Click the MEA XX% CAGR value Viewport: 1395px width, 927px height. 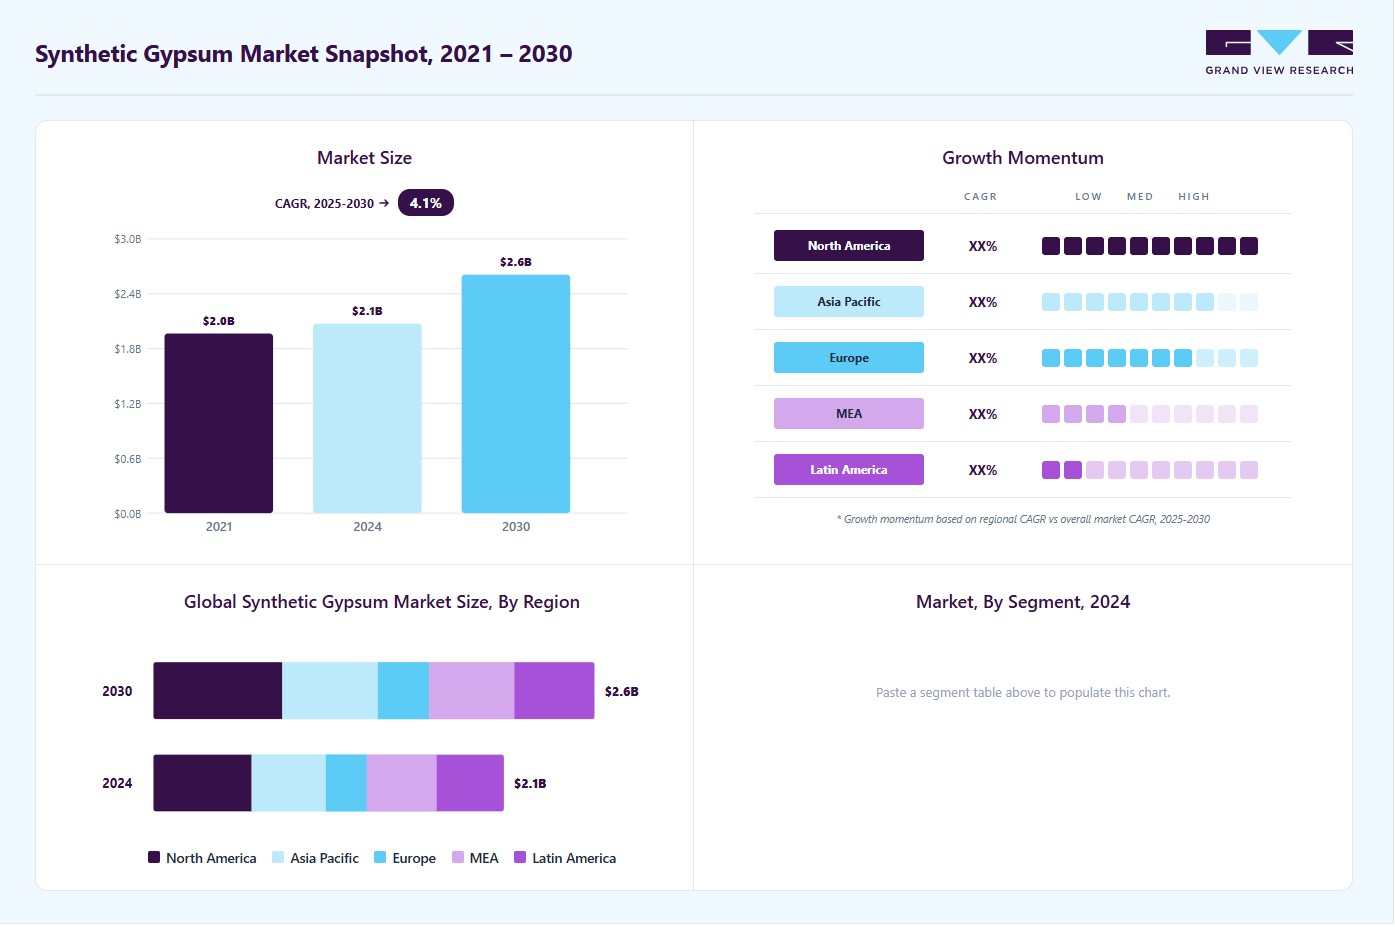point(983,414)
